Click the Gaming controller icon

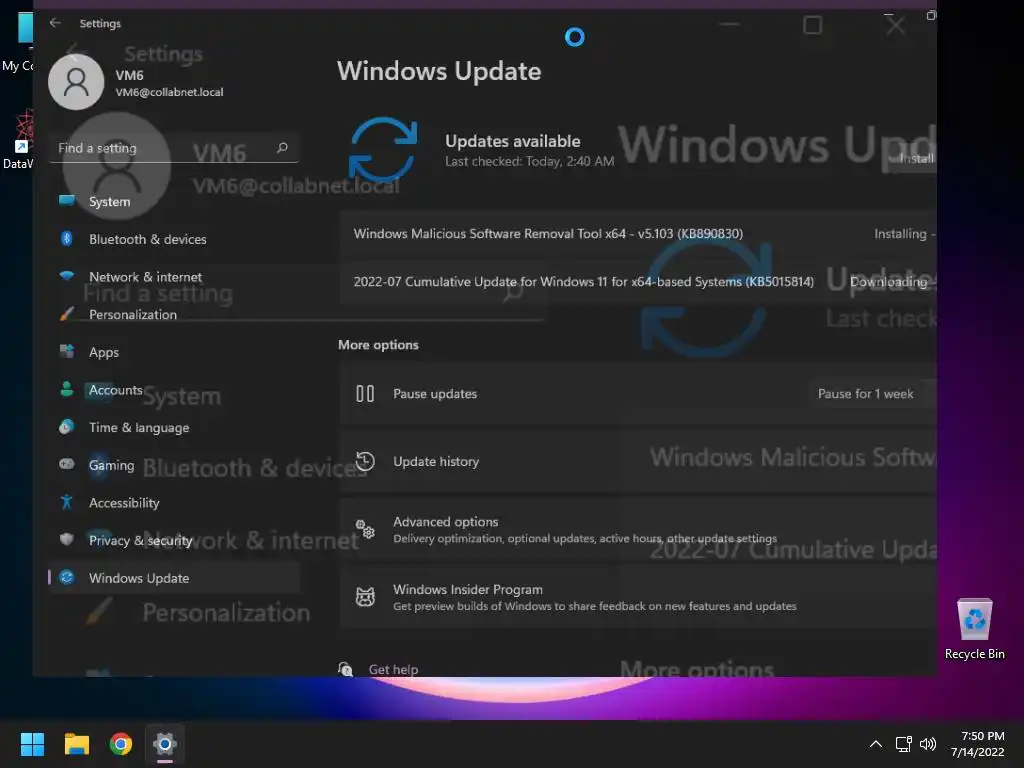tap(67, 464)
